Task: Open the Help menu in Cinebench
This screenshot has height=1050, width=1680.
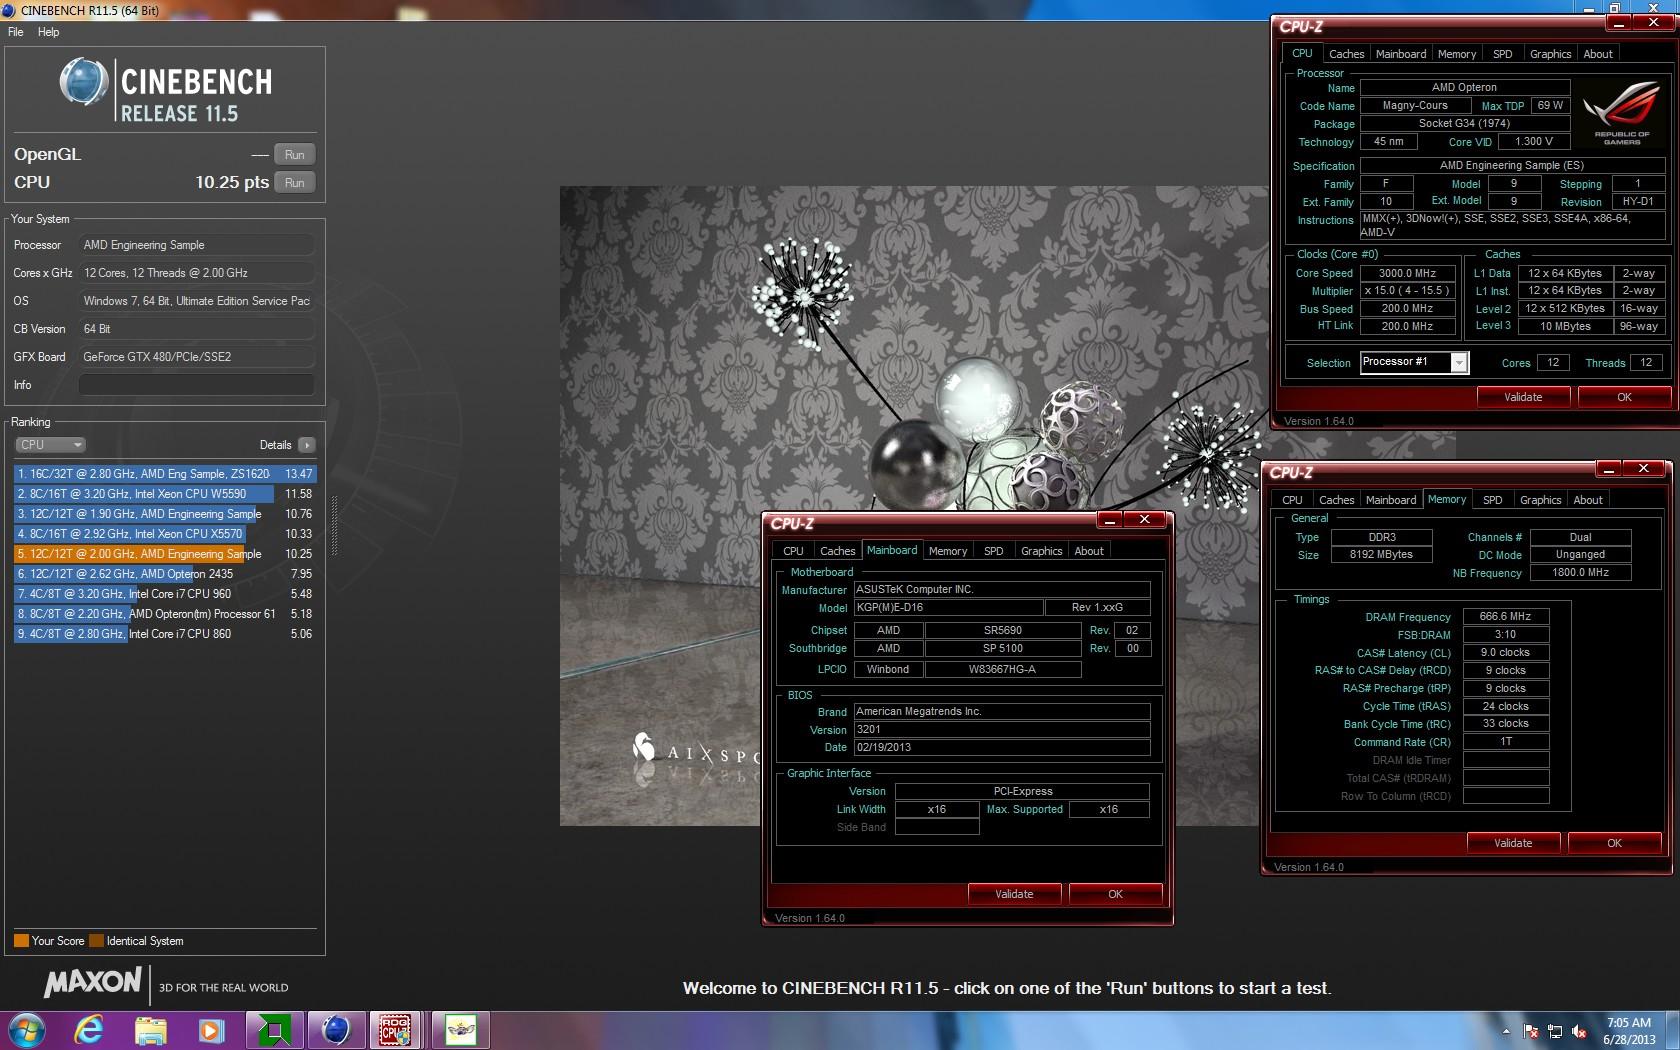Action: point(48,32)
